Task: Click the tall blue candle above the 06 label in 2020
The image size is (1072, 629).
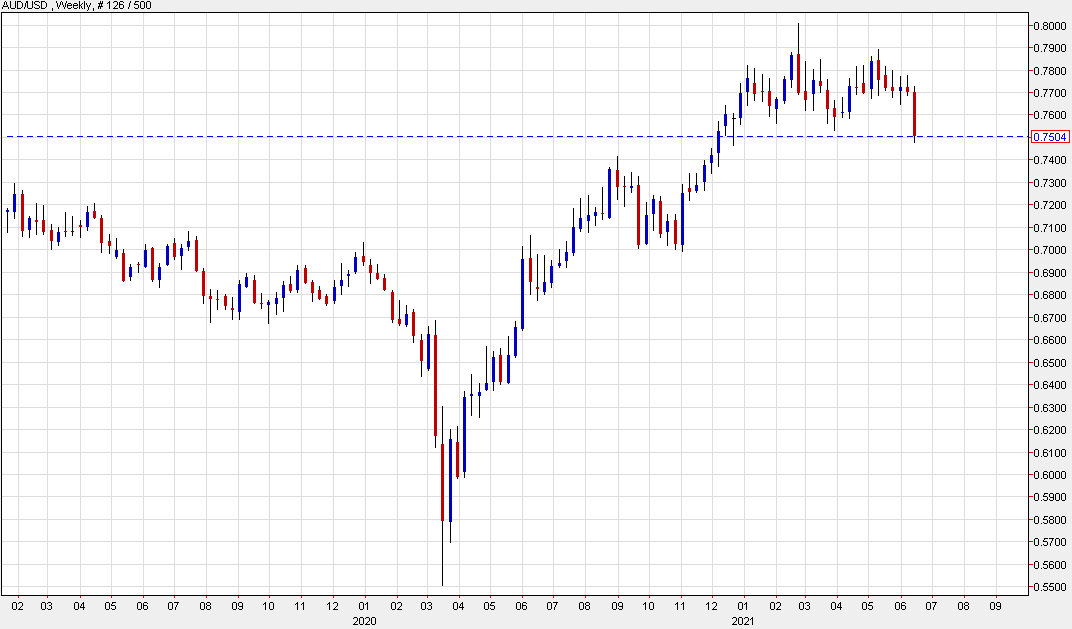Action: (522, 292)
